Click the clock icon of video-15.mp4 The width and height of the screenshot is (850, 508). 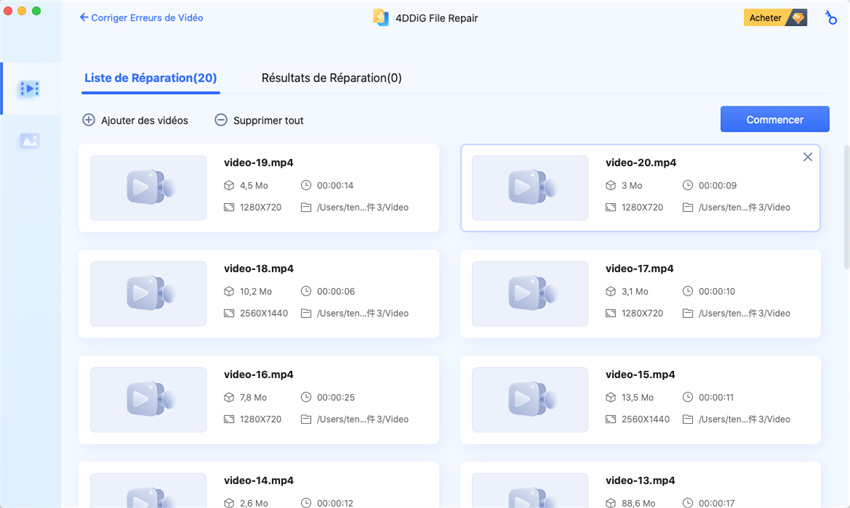687,397
